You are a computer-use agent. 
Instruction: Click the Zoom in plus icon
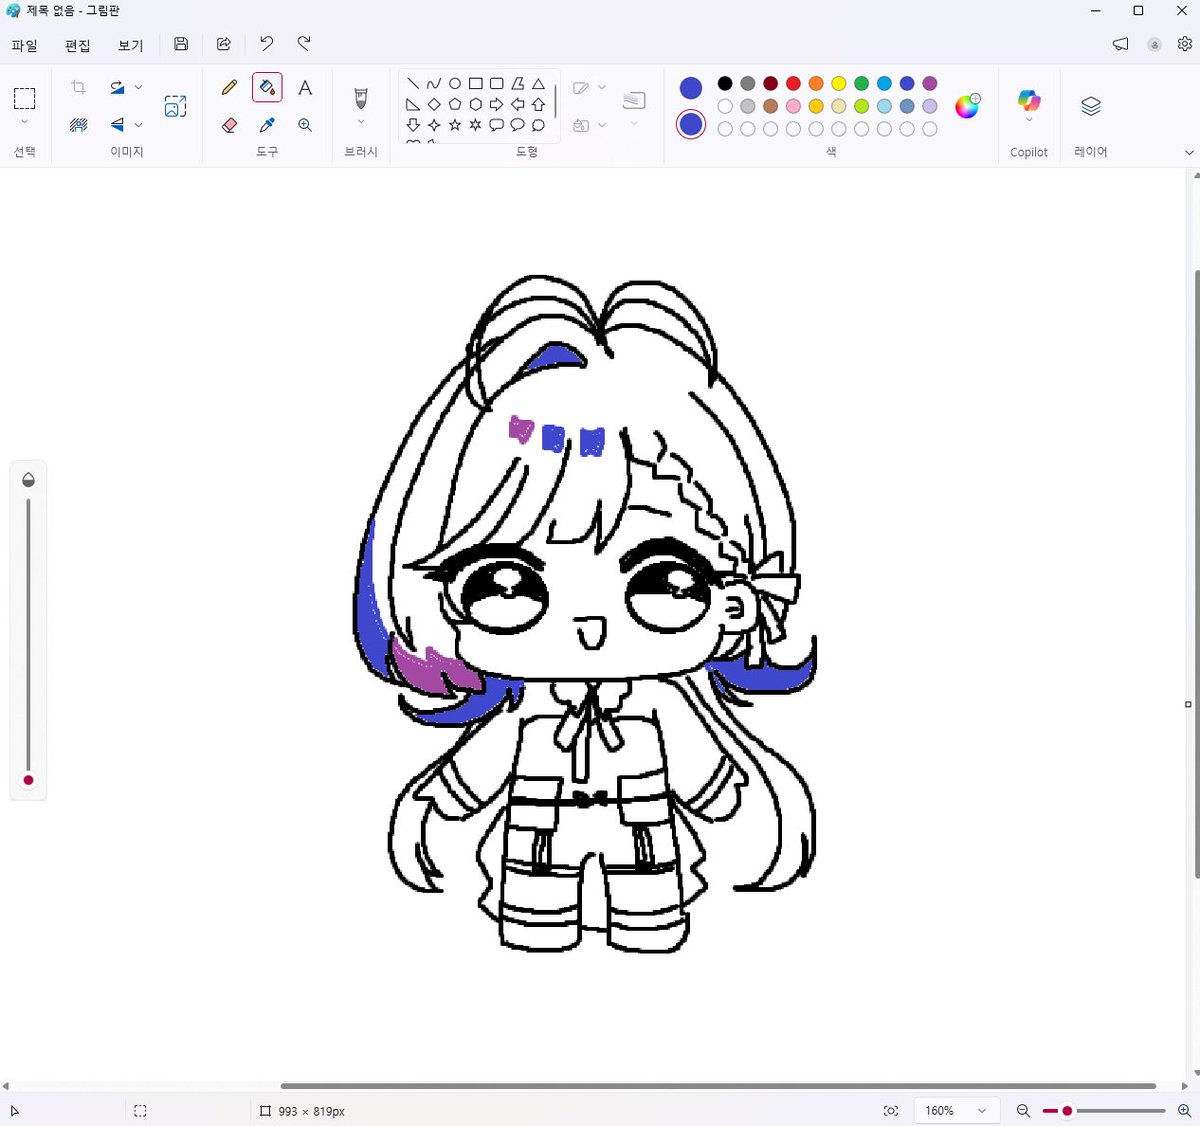click(1184, 1111)
